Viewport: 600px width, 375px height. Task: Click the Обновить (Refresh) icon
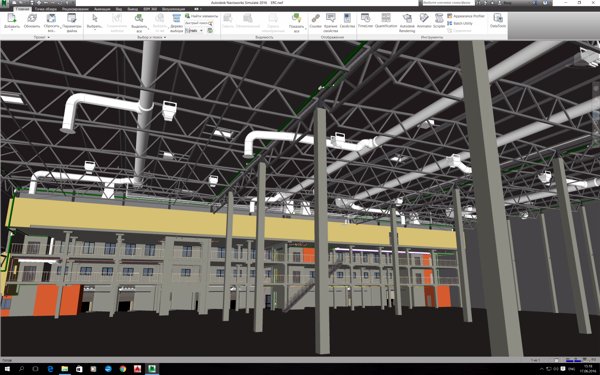[32, 19]
